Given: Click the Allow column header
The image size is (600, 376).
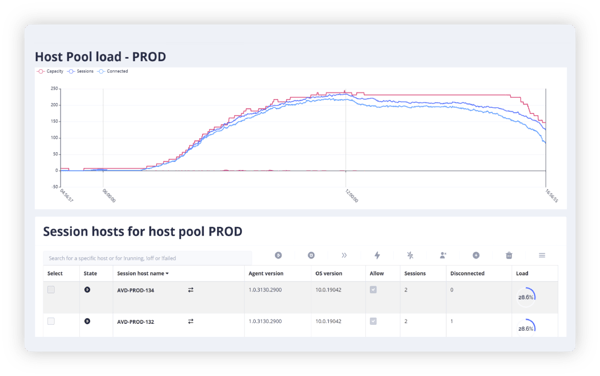Looking at the screenshot, I should [377, 273].
